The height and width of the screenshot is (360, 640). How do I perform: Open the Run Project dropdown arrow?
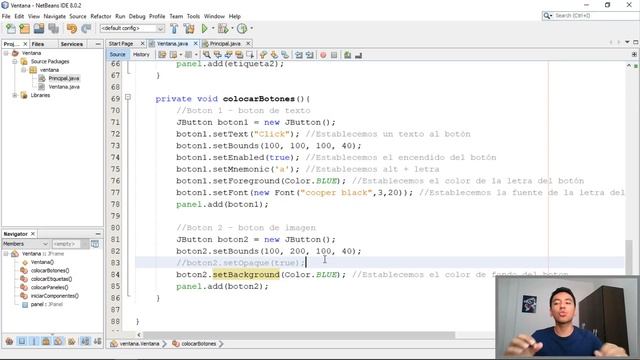(x=213, y=28)
